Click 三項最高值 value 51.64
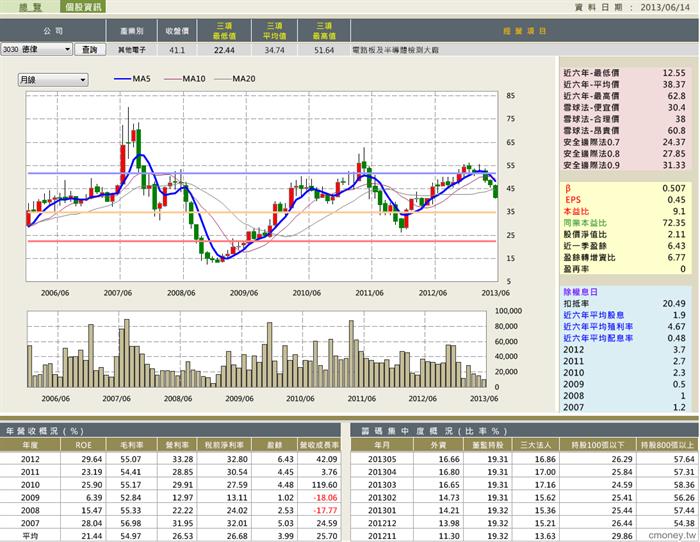The height and width of the screenshot is (542, 700). (324, 50)
